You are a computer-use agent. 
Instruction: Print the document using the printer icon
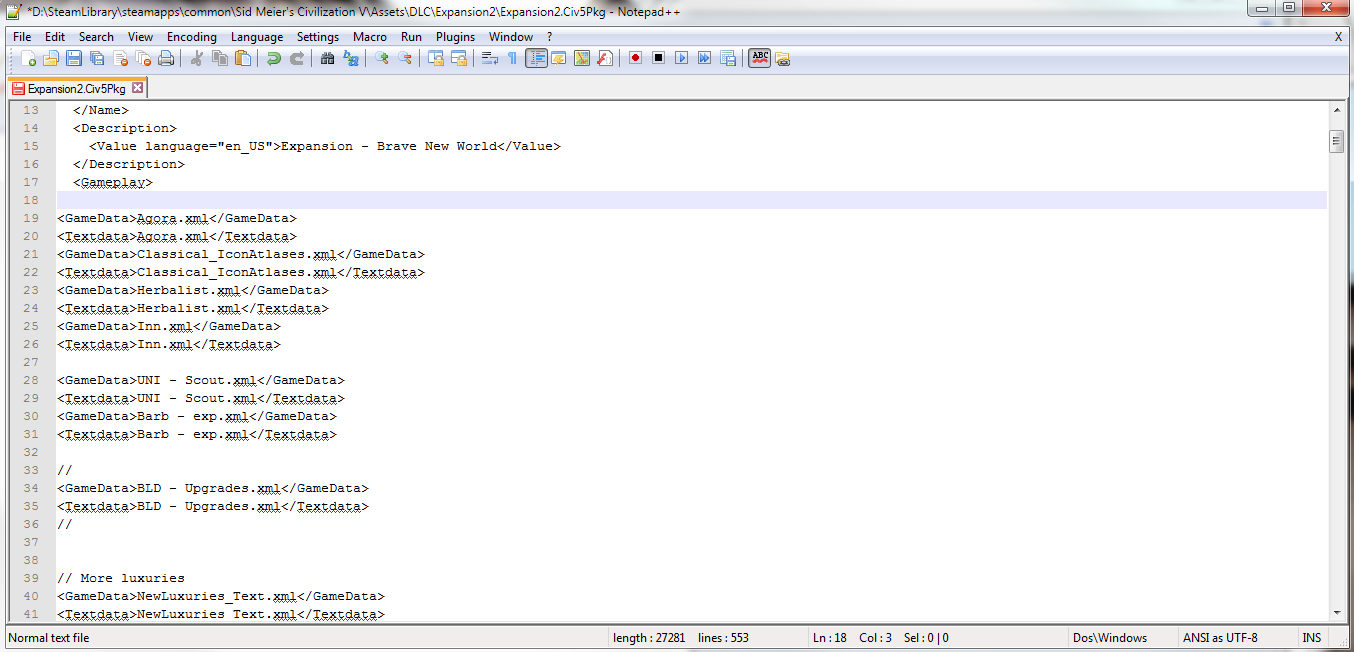tap(166, 58)
